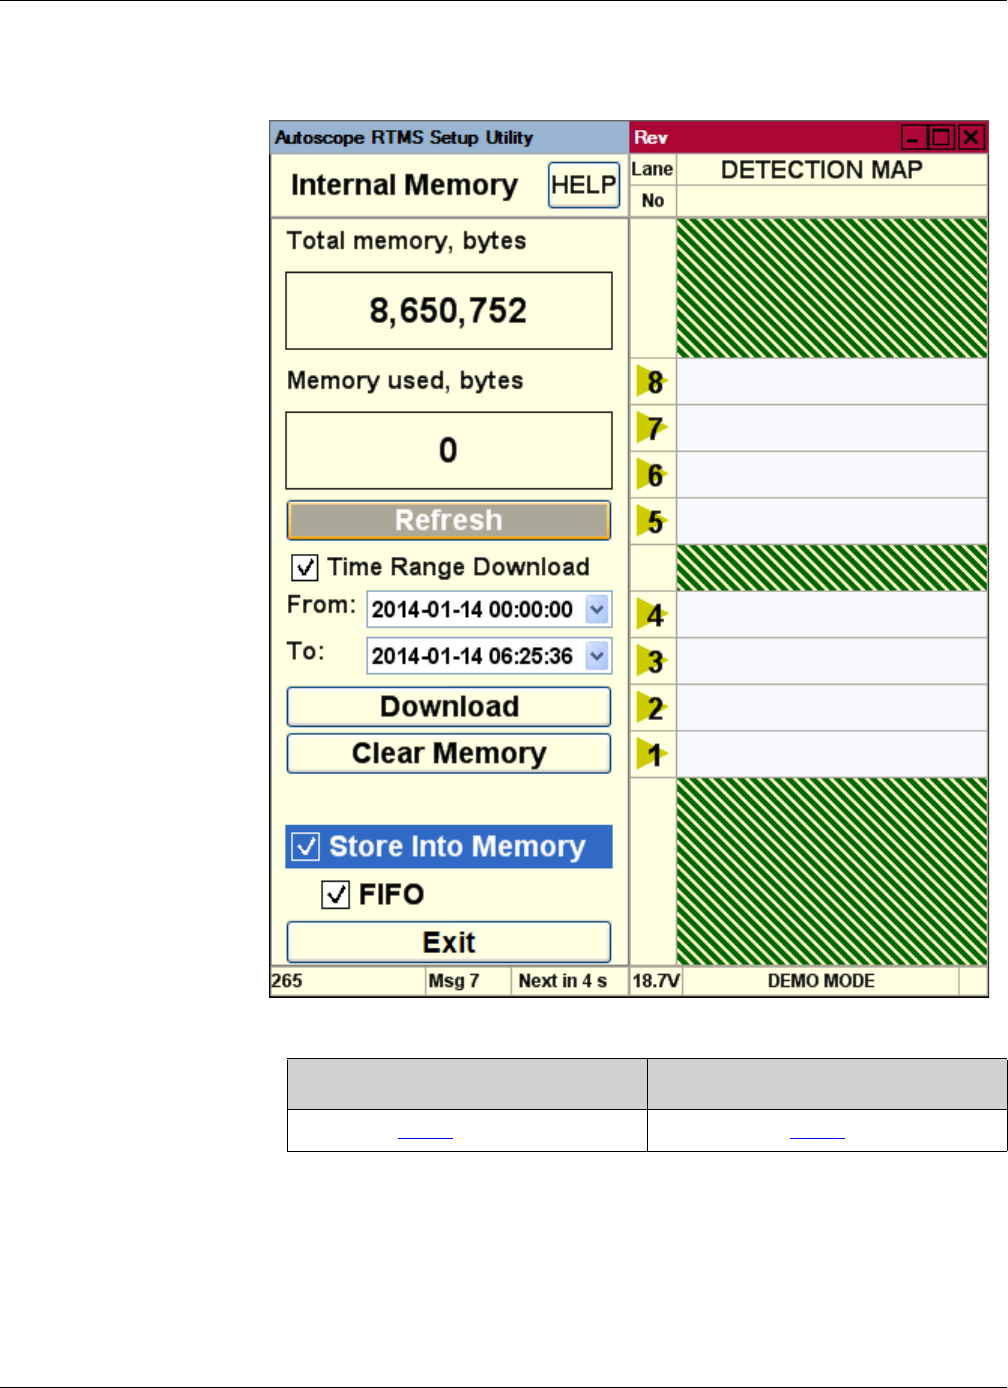1008x1388 pixels.
Task: Click the DEMO MODE status text
Action: click(x=821, y=981)
